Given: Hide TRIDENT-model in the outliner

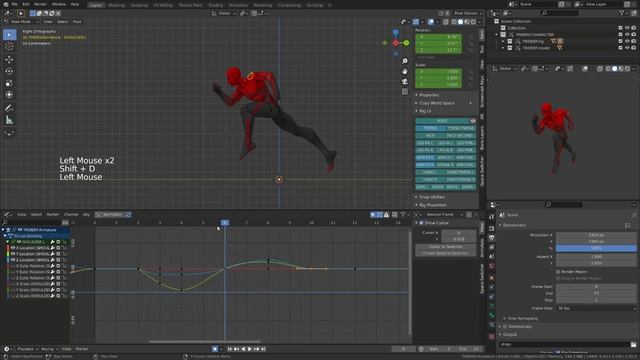Looking at the screenshot, I should point(627,48).
